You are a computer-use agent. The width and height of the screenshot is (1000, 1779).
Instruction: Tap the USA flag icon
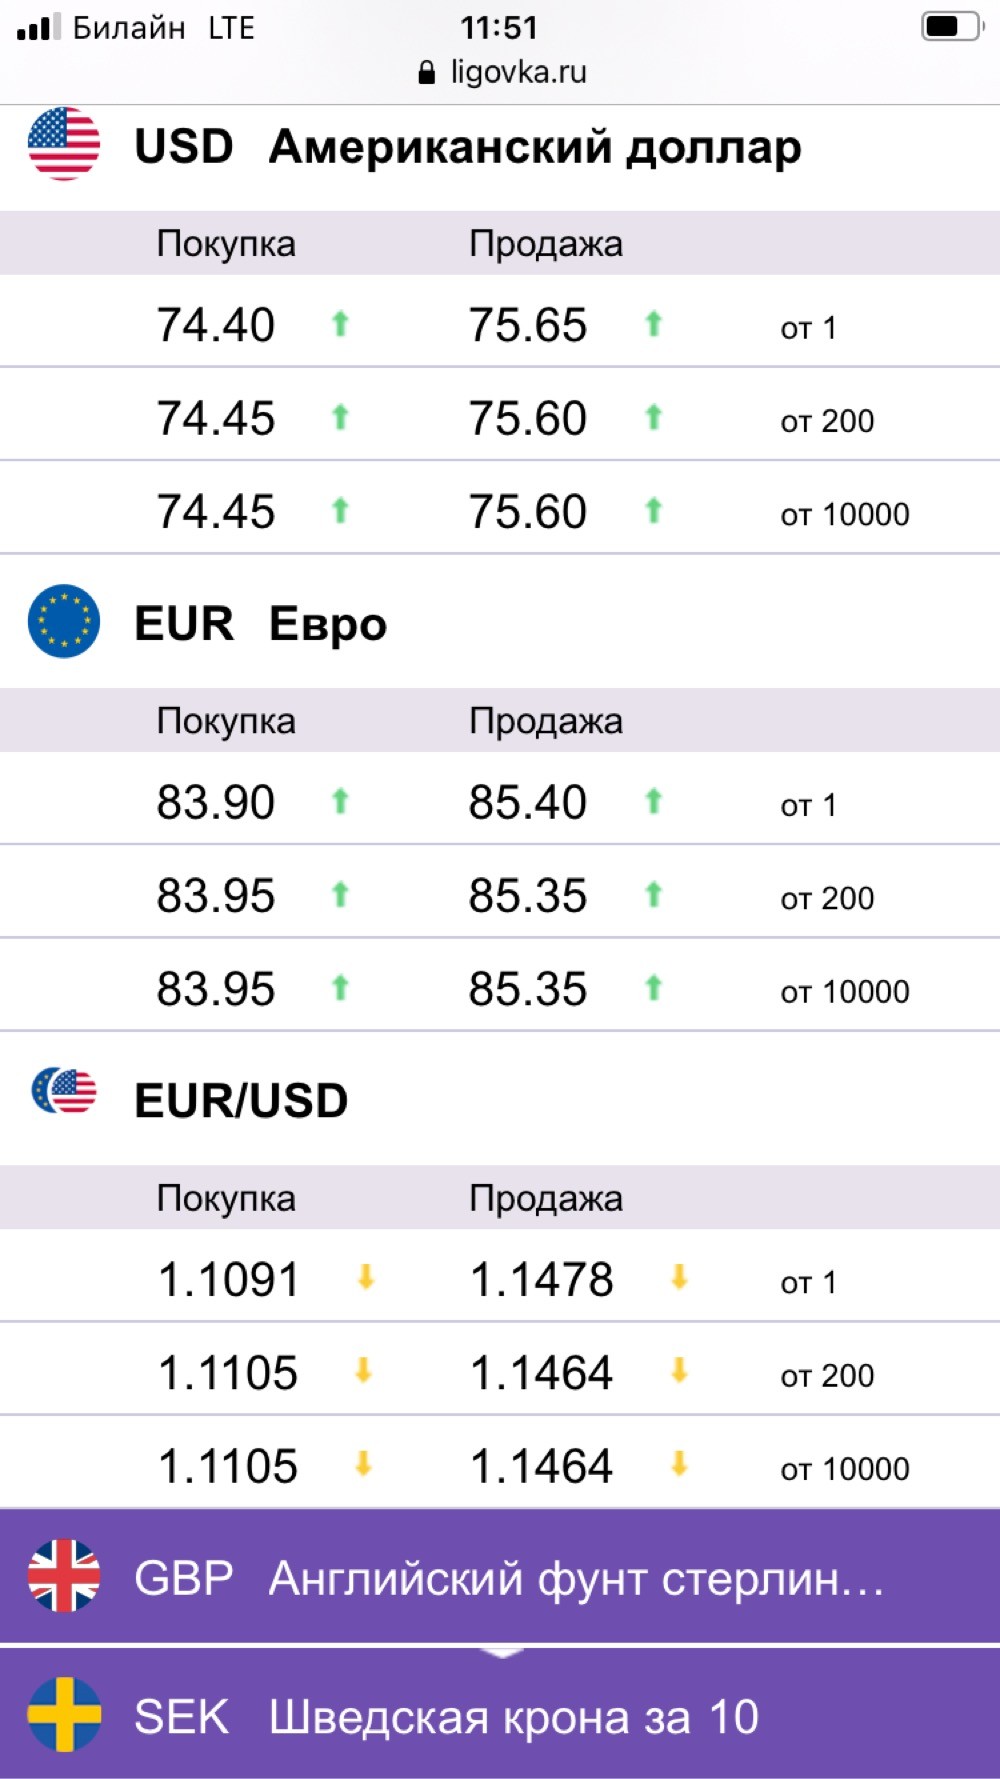[x=64, y=144]
